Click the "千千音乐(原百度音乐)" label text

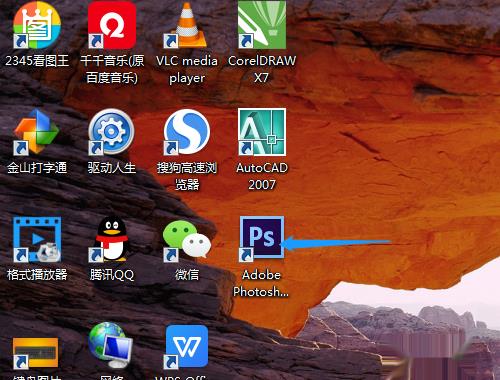click(112, 69)
